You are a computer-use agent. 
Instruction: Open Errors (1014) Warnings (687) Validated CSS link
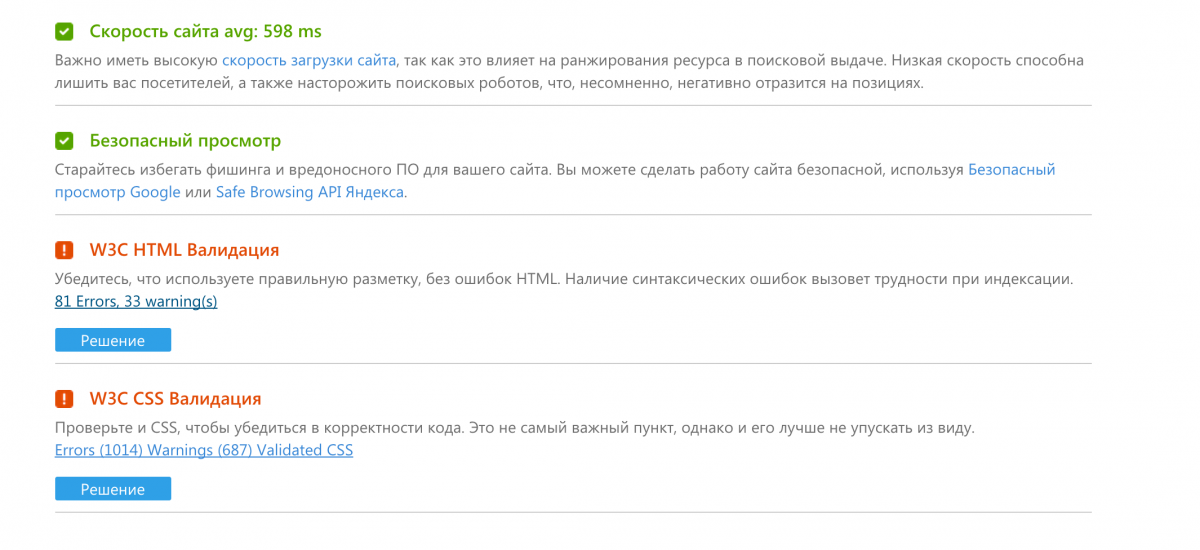(x=204, y=450)
